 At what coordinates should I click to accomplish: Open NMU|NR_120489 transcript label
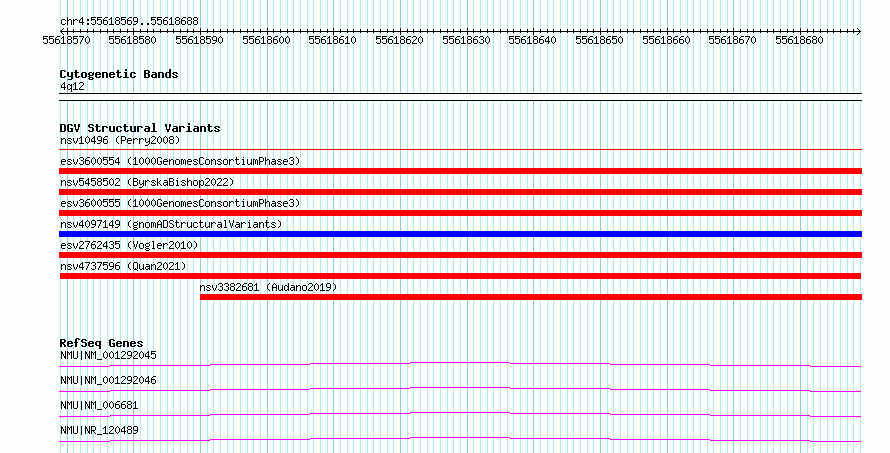[99, 430]
